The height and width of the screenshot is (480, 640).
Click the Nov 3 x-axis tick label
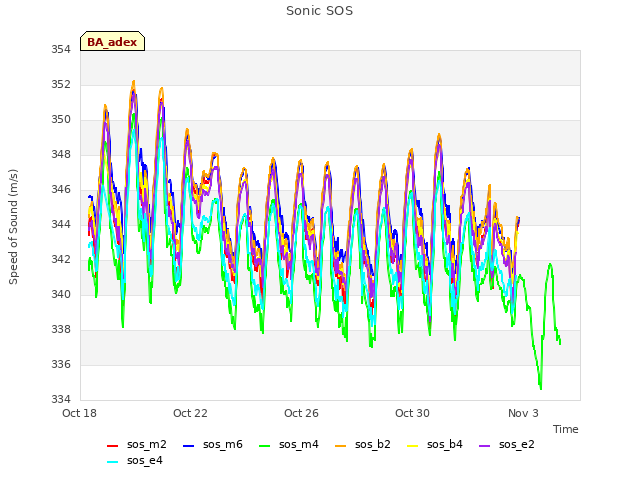[x=523, y=413]
